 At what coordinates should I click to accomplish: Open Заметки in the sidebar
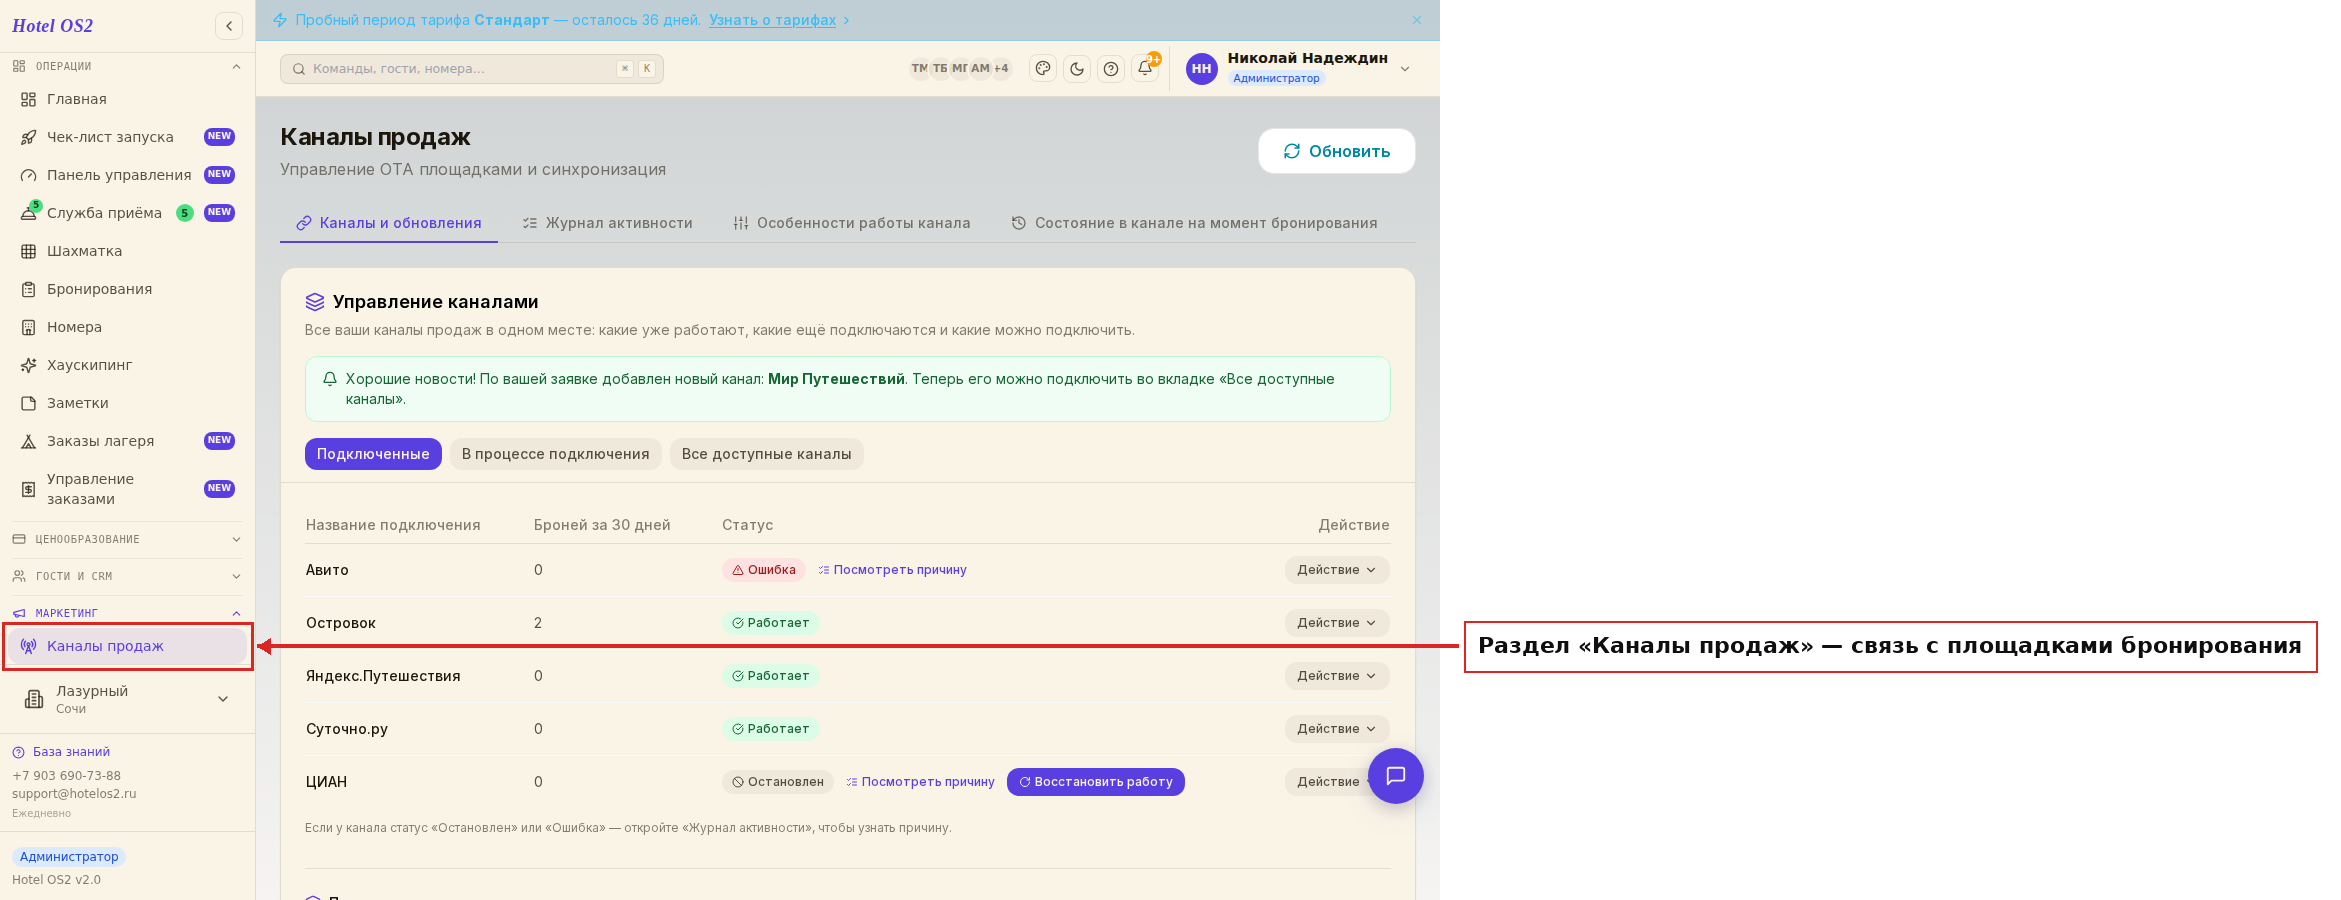click(x=127, y=403)
